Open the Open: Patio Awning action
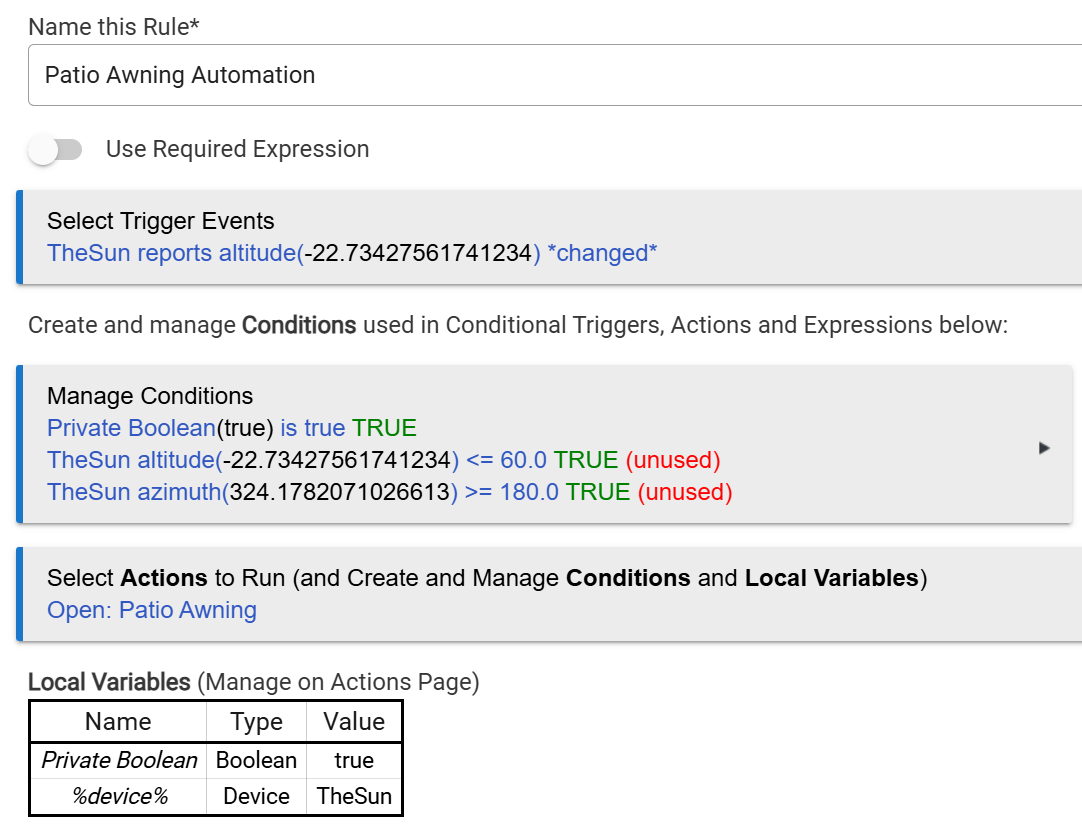This screenshot has width=1082, height=832. click(x=152, y=610)
